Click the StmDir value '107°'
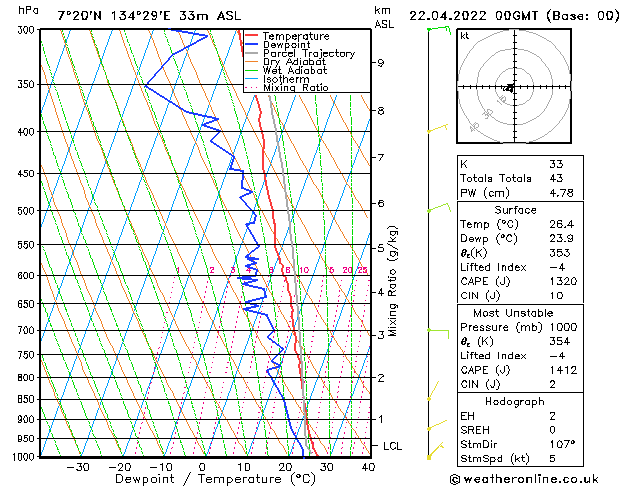 click(x=562, y=444)
